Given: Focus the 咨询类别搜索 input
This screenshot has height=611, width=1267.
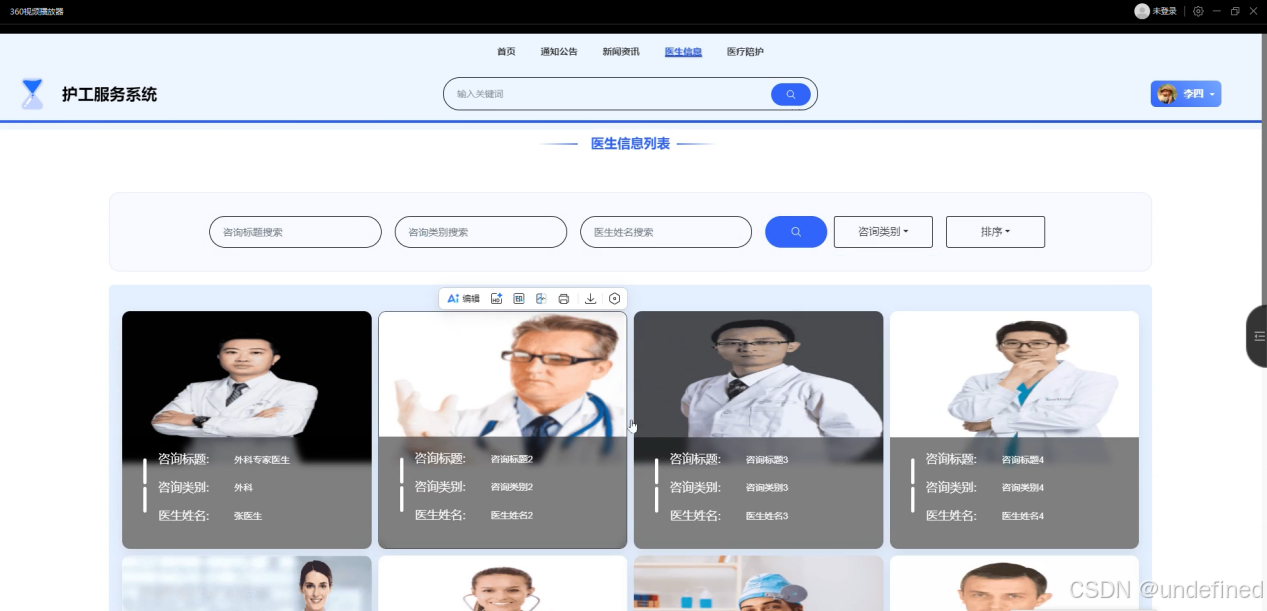Looking at the screenshot, I should coord(481,231).
